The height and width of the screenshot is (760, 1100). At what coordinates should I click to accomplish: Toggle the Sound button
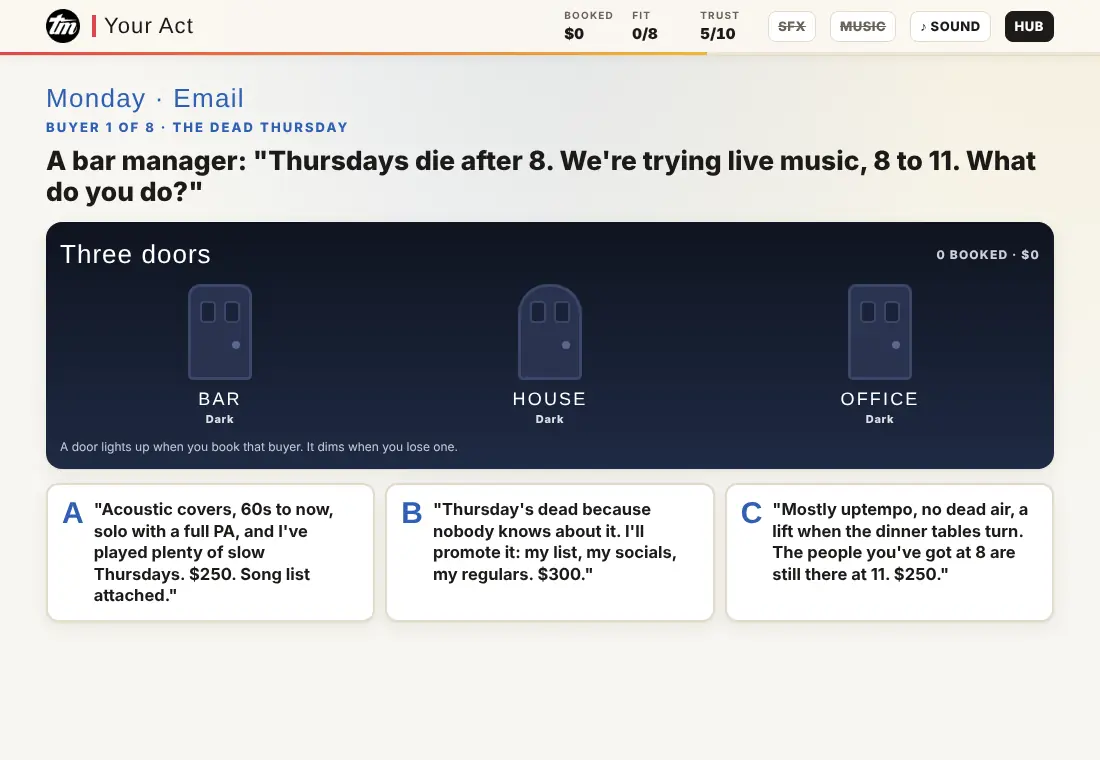point(950,27)
